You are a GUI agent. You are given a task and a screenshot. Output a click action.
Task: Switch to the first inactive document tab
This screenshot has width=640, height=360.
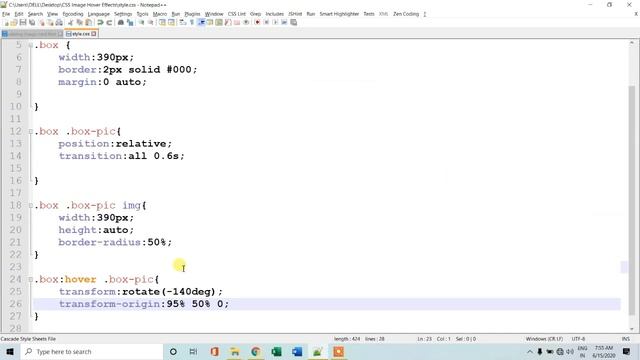click(33, 34)
